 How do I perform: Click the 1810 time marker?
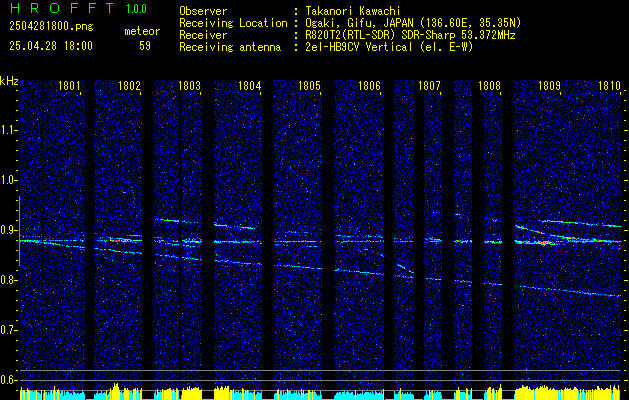pyautogui.click(x=609, y=86)
